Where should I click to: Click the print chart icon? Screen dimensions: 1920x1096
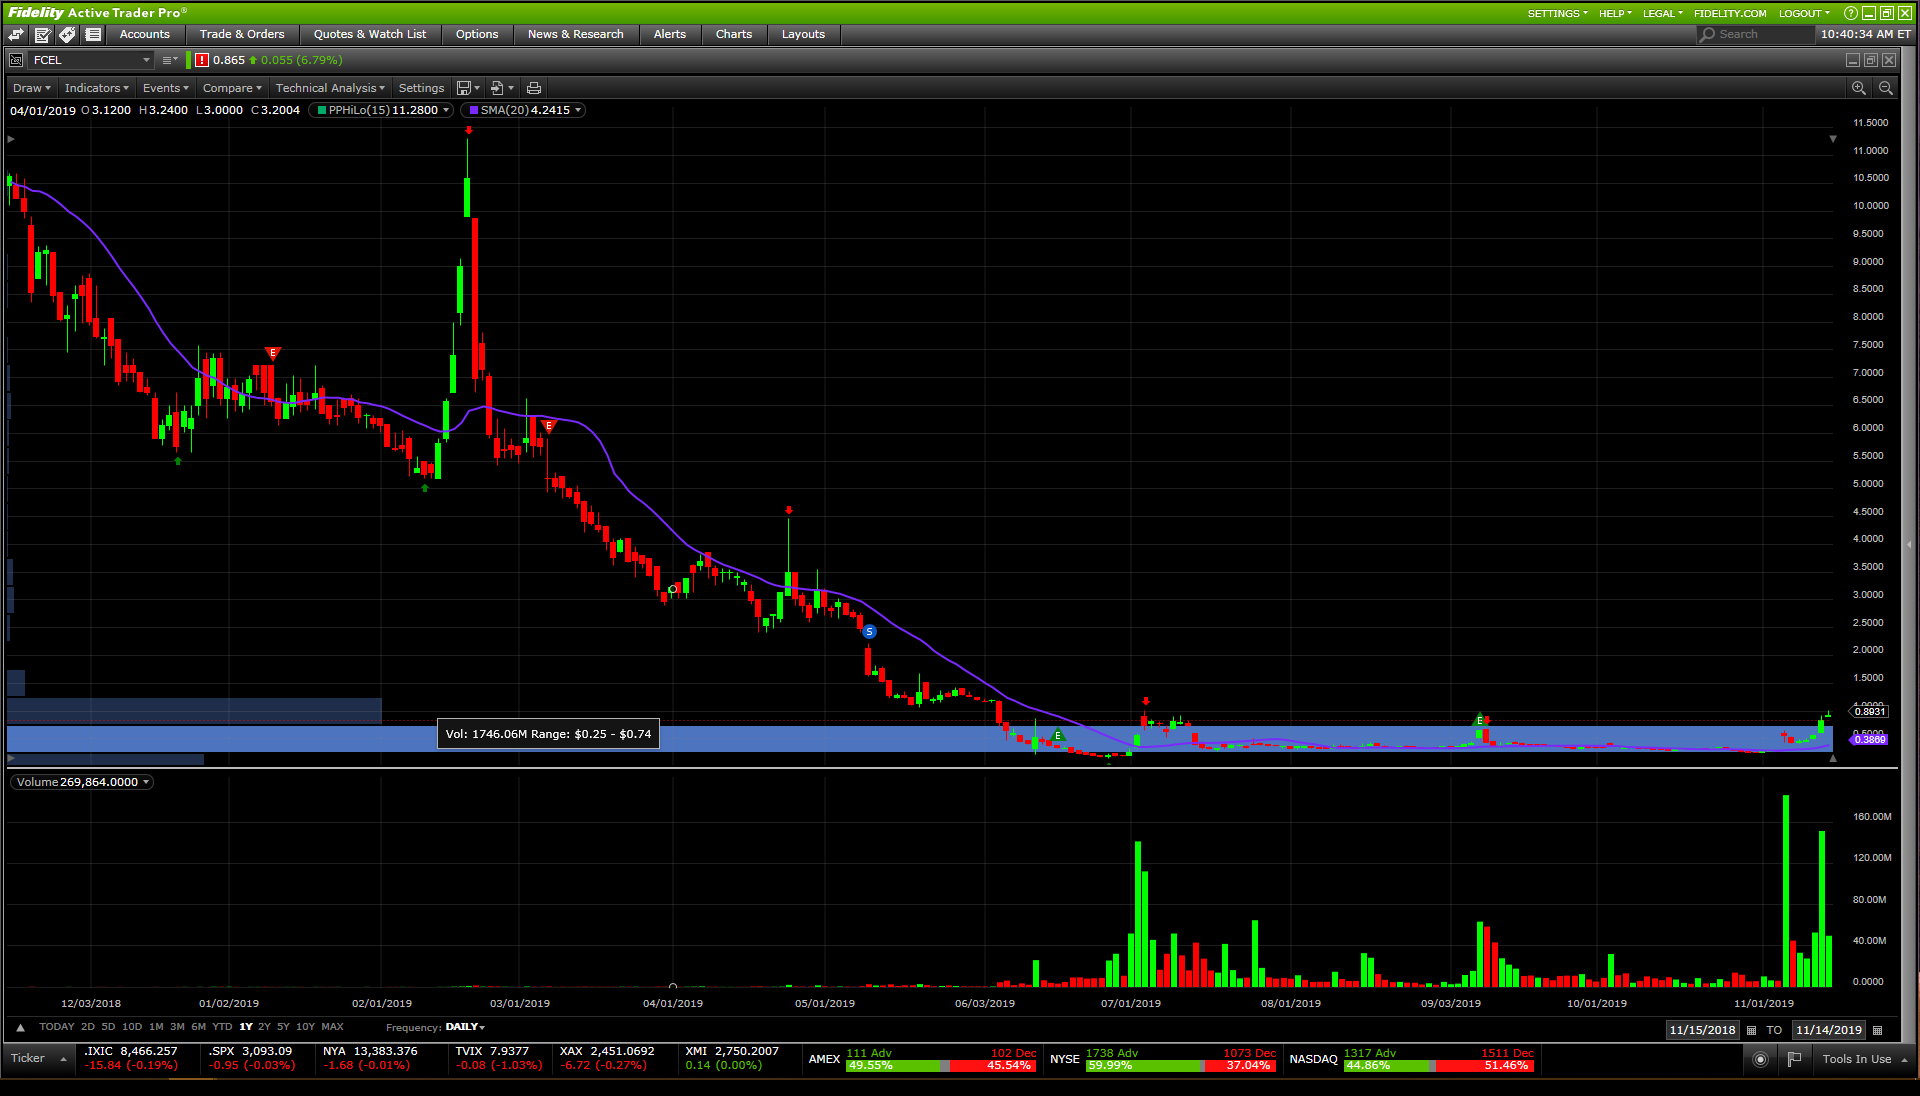(x=534, y=88)
